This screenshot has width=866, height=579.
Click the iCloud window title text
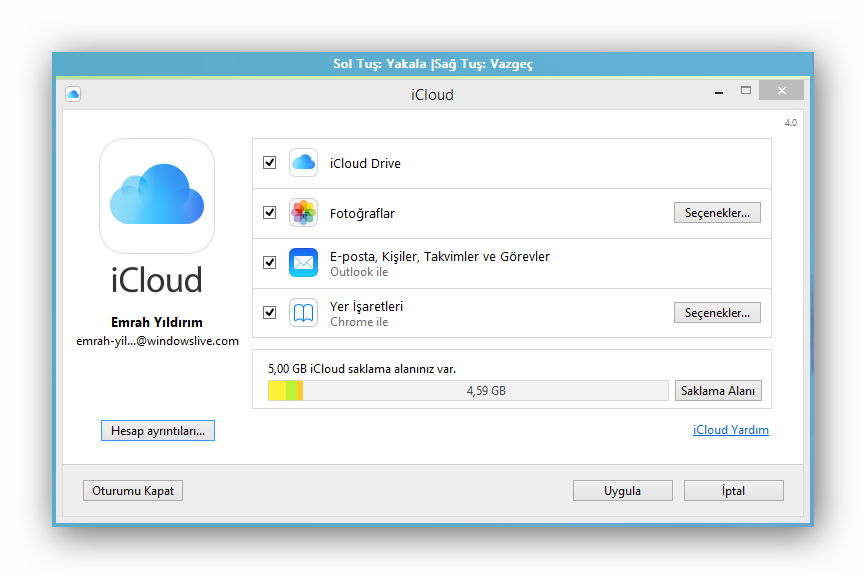[x=432, y=95]
